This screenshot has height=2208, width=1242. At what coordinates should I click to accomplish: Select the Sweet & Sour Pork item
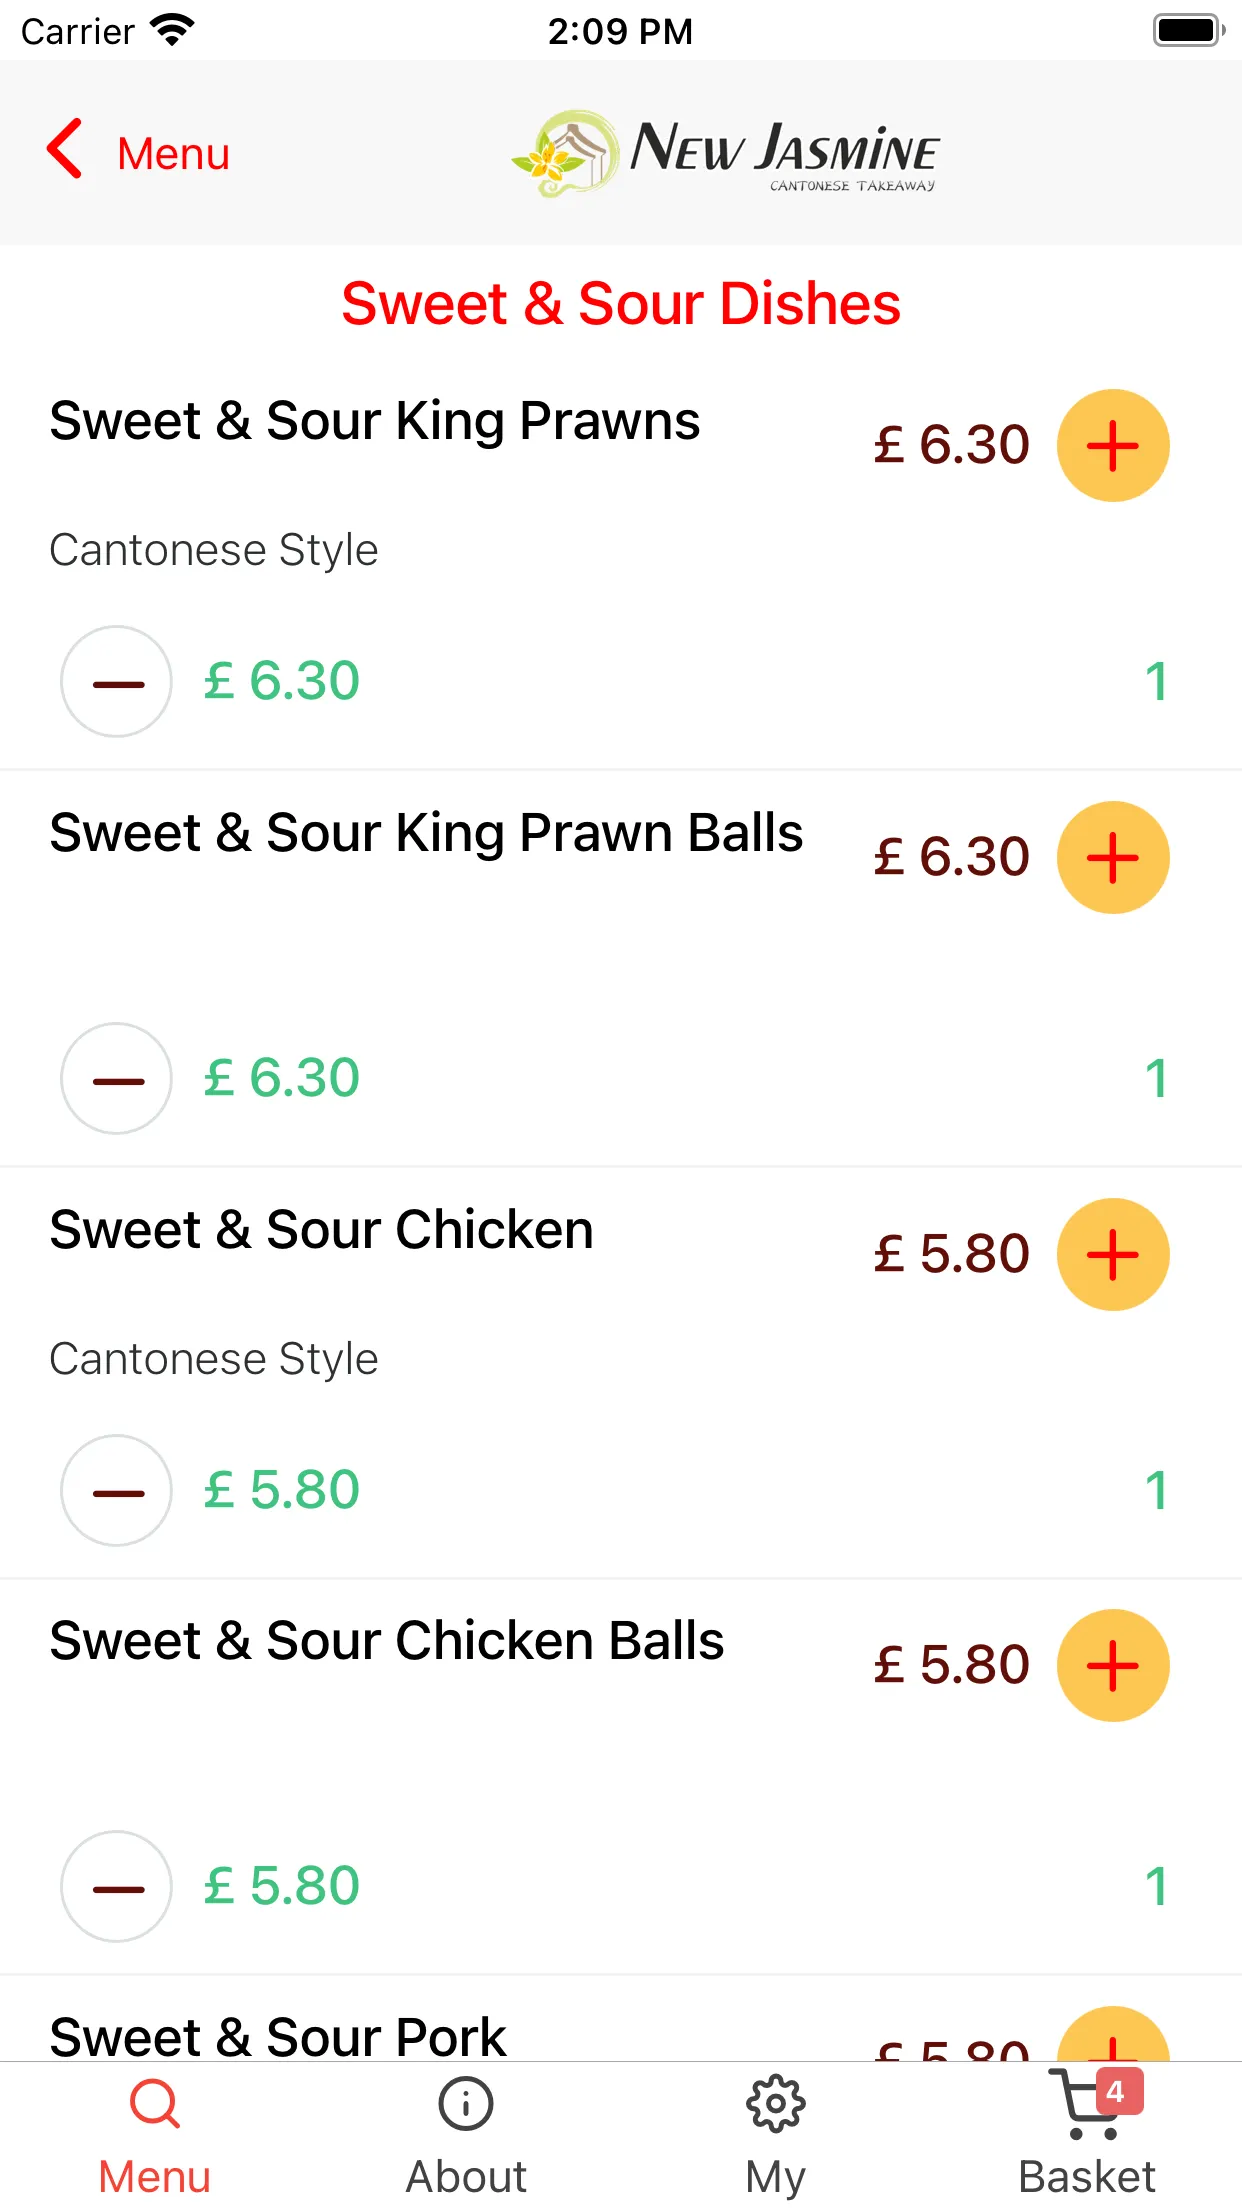tap(278, 2036)
